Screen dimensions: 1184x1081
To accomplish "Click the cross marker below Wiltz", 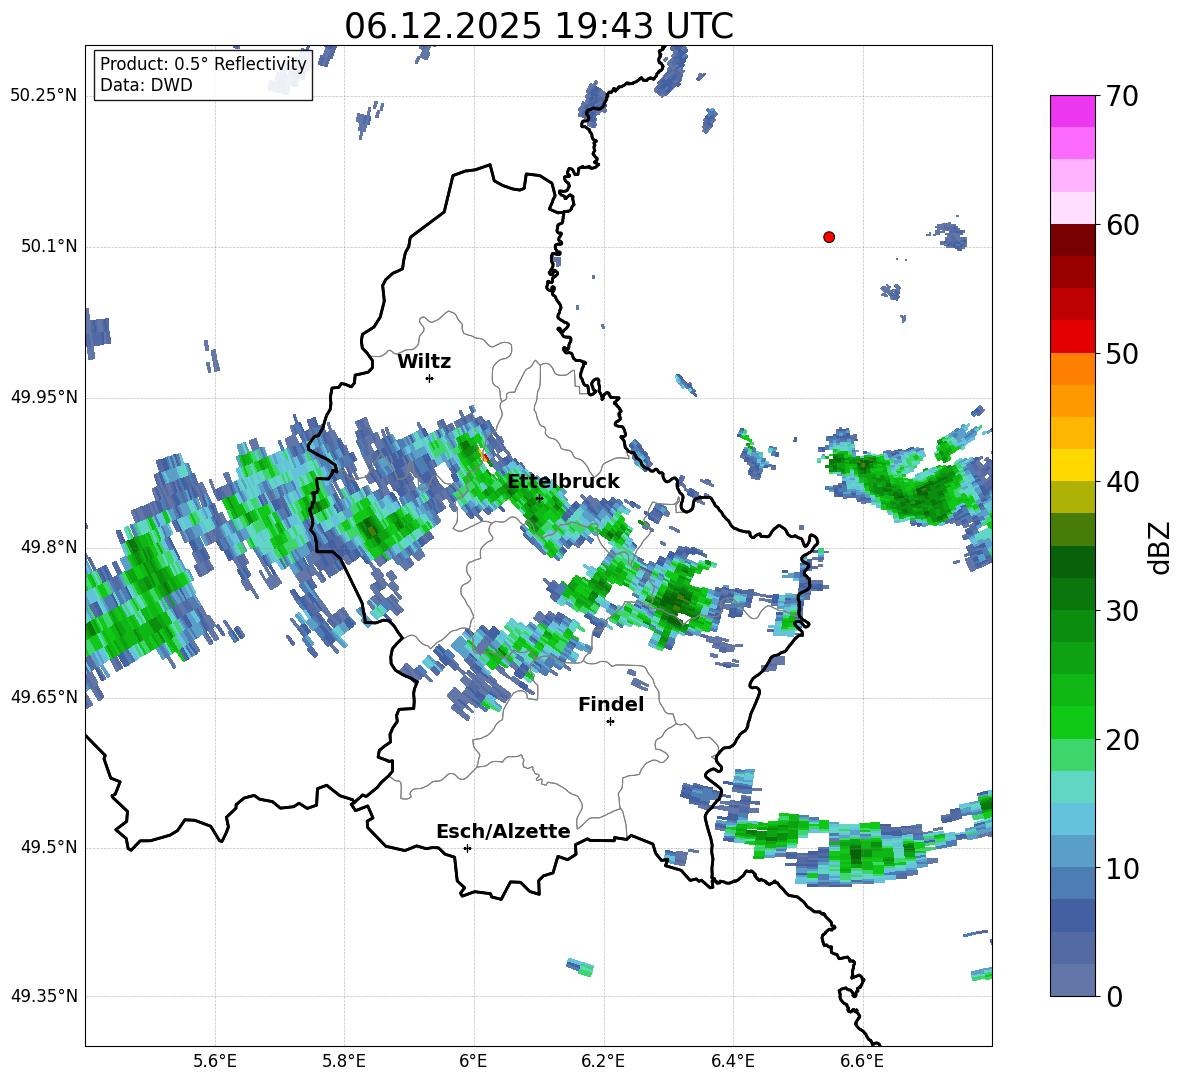I will 430,378.
